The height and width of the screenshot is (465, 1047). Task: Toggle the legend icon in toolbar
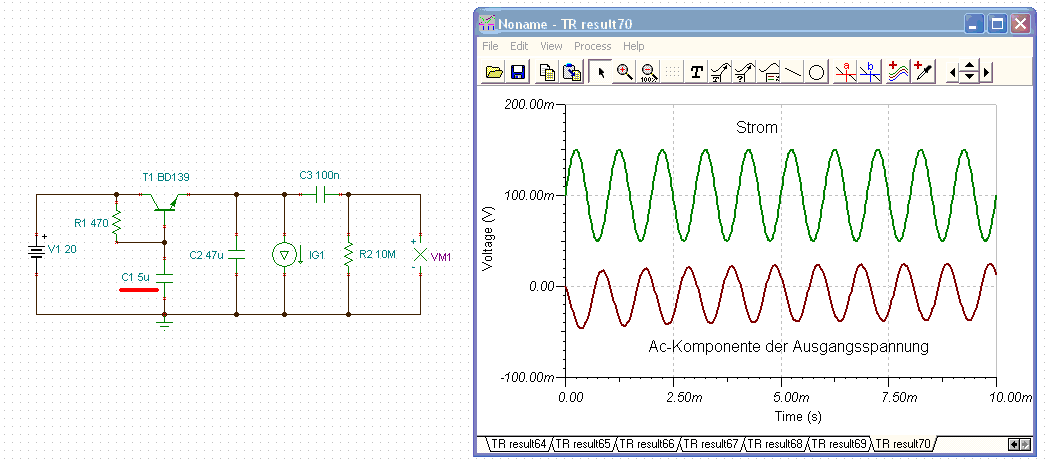769,72
